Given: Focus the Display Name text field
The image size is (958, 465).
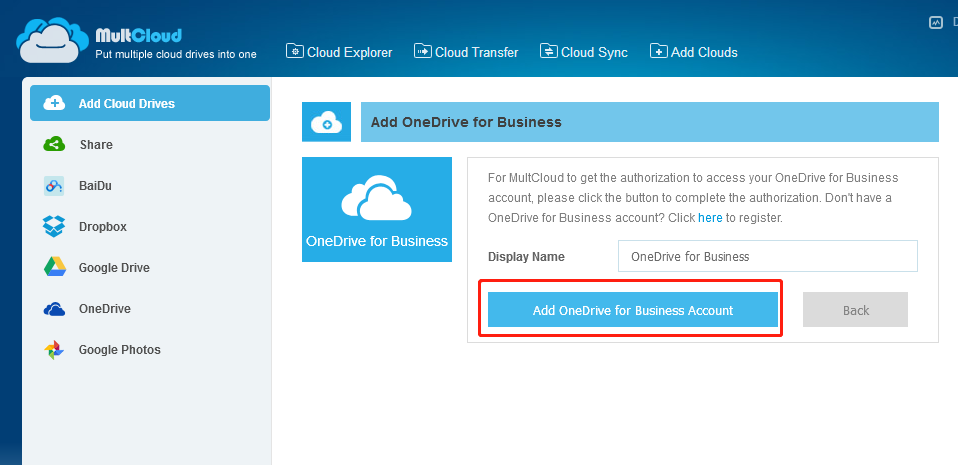Looking at the screenshot, I should [767, 256].
